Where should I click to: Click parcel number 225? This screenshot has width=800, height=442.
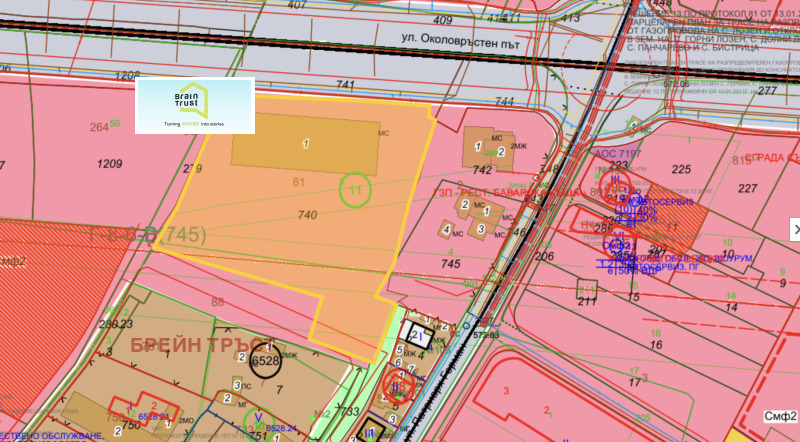tap(682, 169)
